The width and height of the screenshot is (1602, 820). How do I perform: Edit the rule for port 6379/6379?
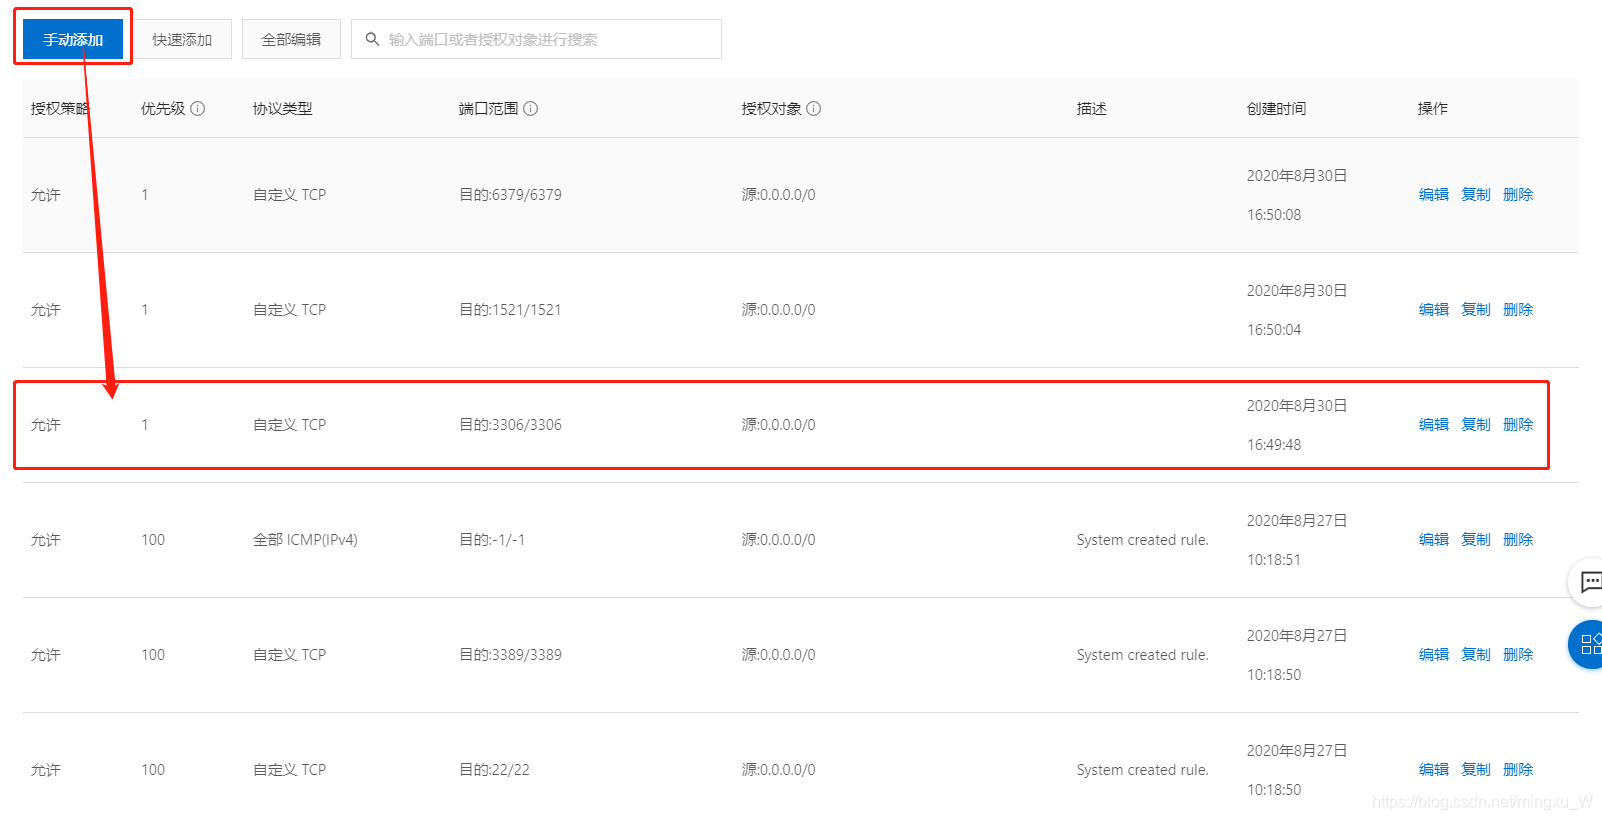(1434, 194)
